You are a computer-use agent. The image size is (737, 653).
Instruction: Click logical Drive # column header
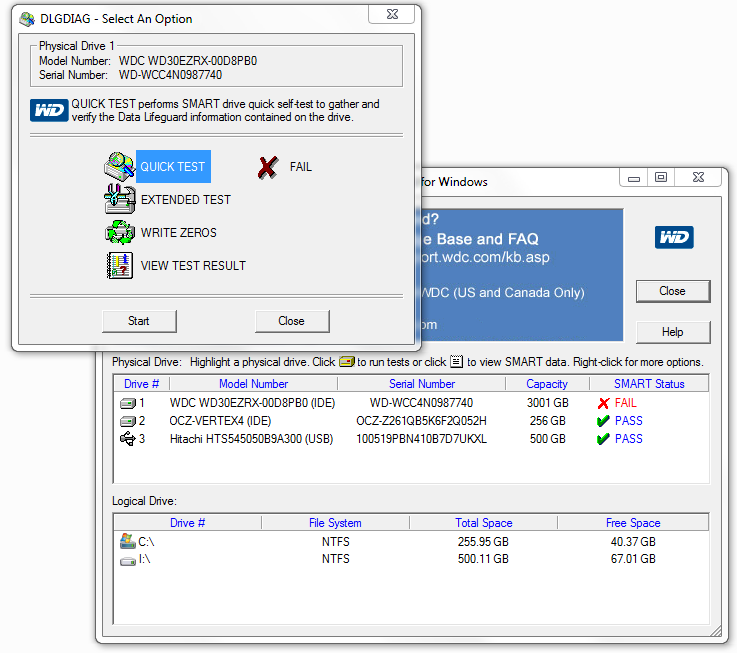[188, 523]
